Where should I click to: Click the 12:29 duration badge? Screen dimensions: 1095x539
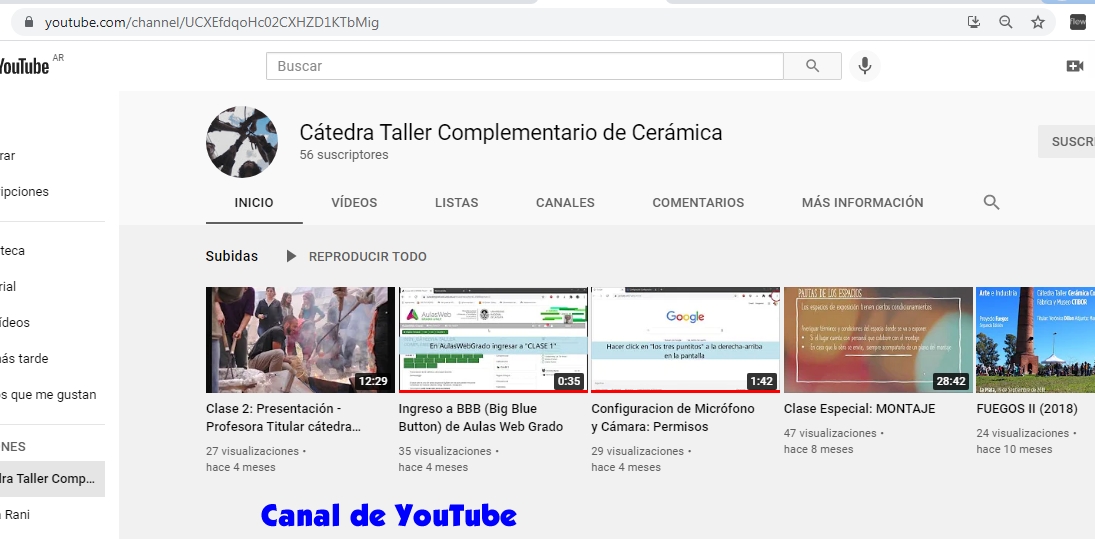pyautogui.click(x=372, y=381)
